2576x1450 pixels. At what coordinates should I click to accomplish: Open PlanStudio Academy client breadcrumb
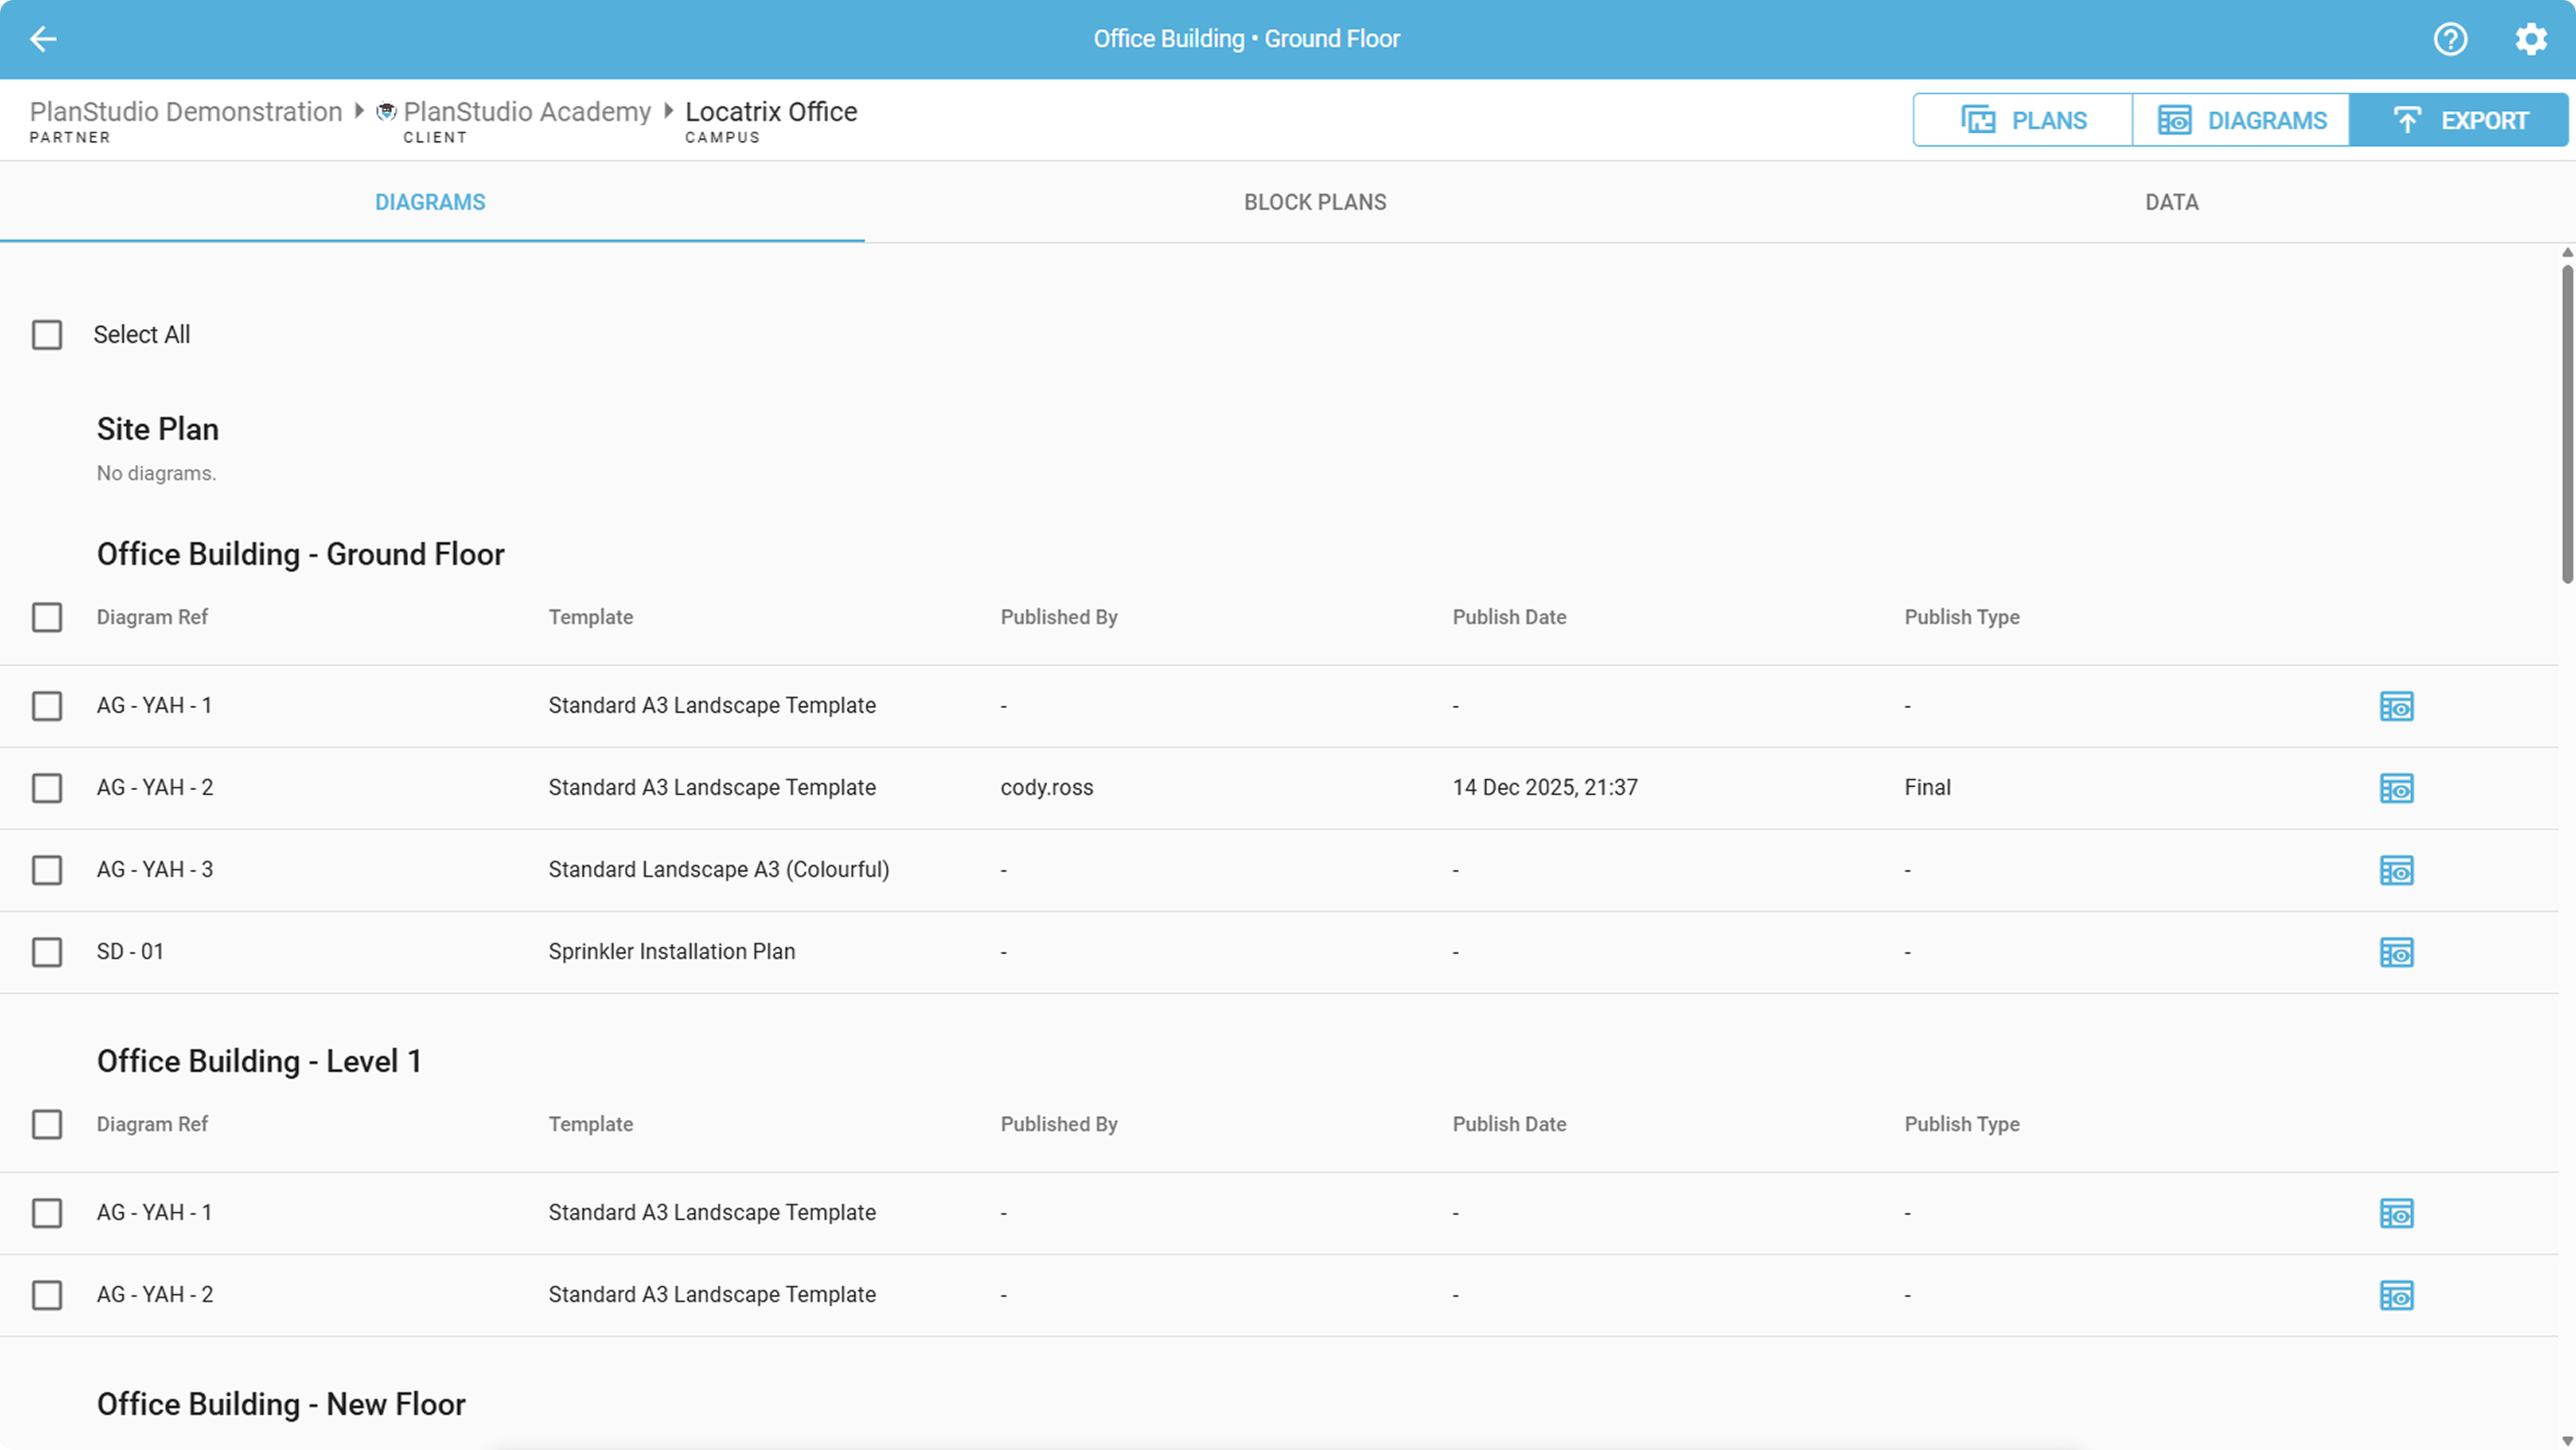(526, 112)
